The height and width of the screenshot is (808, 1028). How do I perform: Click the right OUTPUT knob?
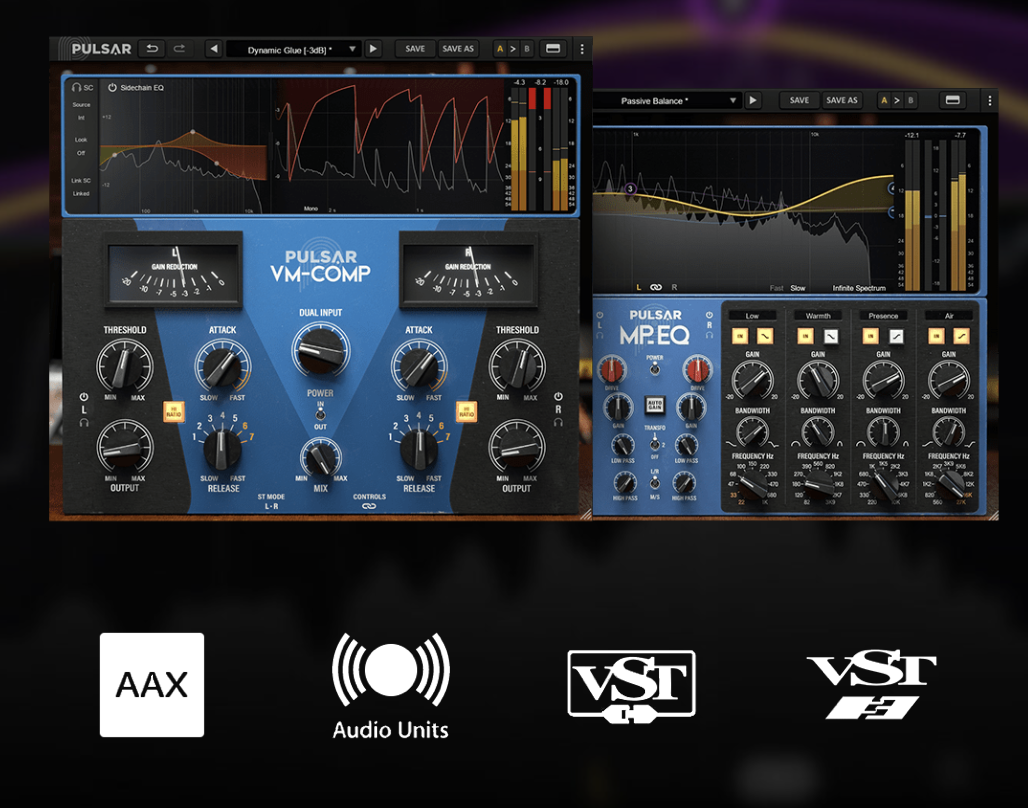pos(517,447)
